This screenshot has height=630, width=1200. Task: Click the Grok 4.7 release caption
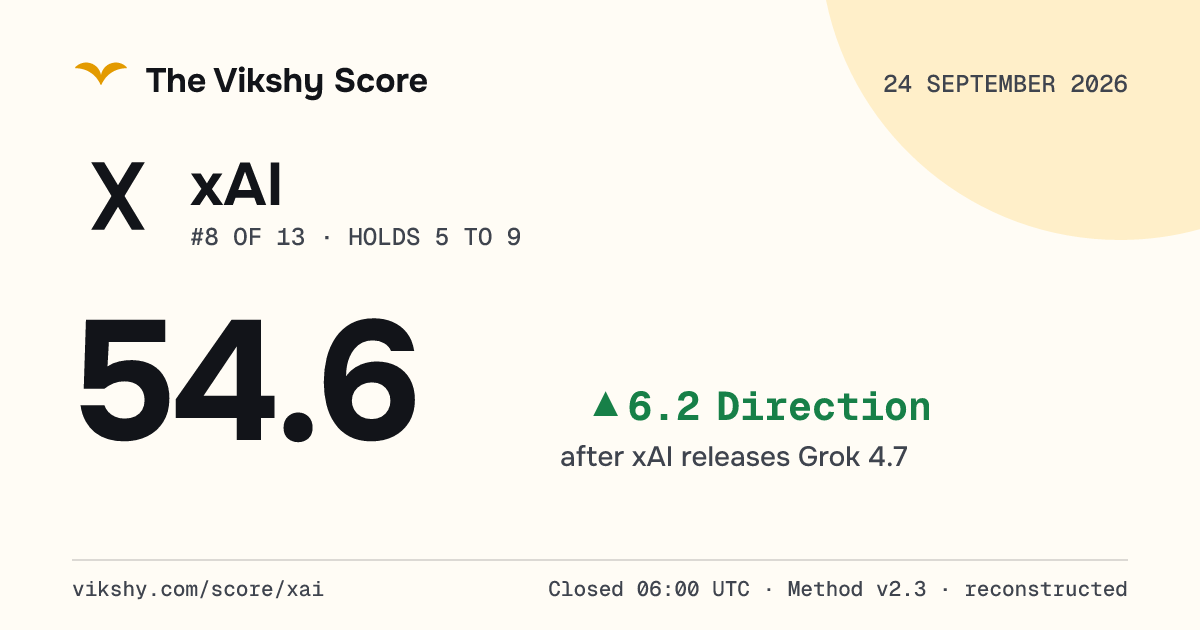[x=734, y=457]
